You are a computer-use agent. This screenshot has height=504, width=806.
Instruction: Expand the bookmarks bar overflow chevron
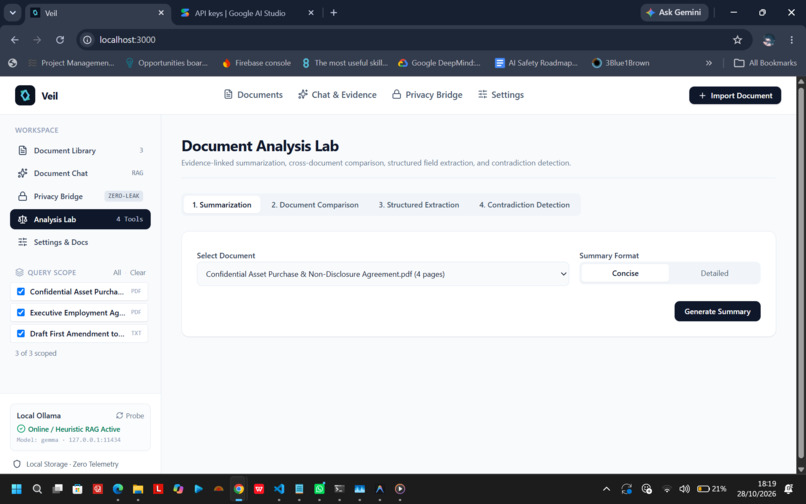(x=709, y=63)
